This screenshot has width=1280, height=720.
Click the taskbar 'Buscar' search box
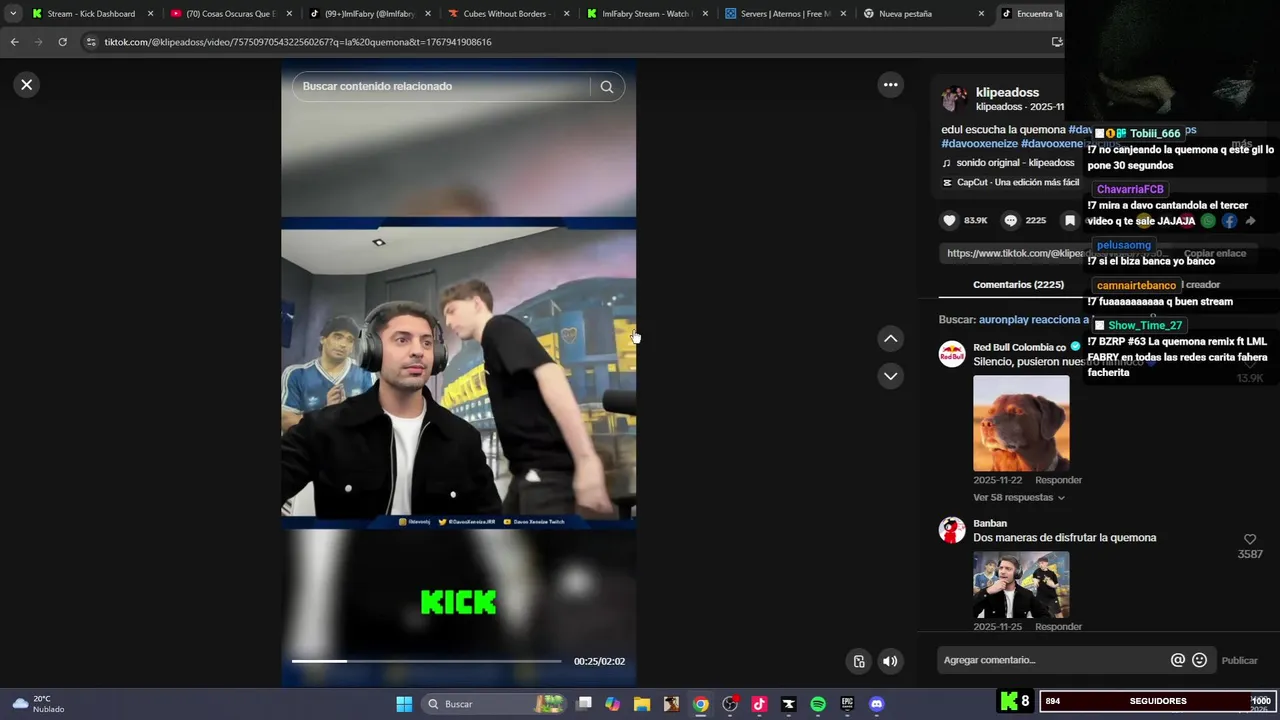[x=493, y=704]
